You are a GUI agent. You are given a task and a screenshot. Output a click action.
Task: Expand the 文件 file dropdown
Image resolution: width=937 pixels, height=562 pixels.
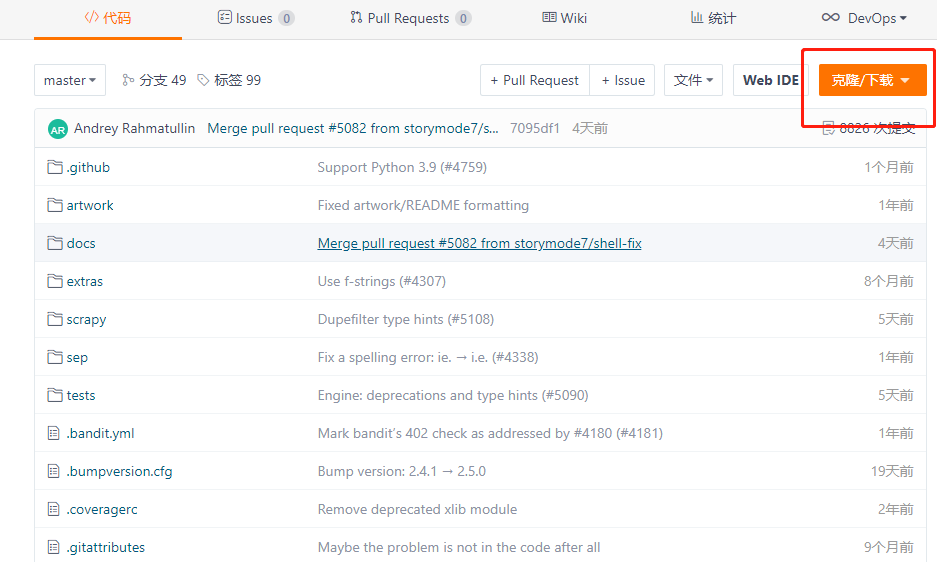point(693,80)
